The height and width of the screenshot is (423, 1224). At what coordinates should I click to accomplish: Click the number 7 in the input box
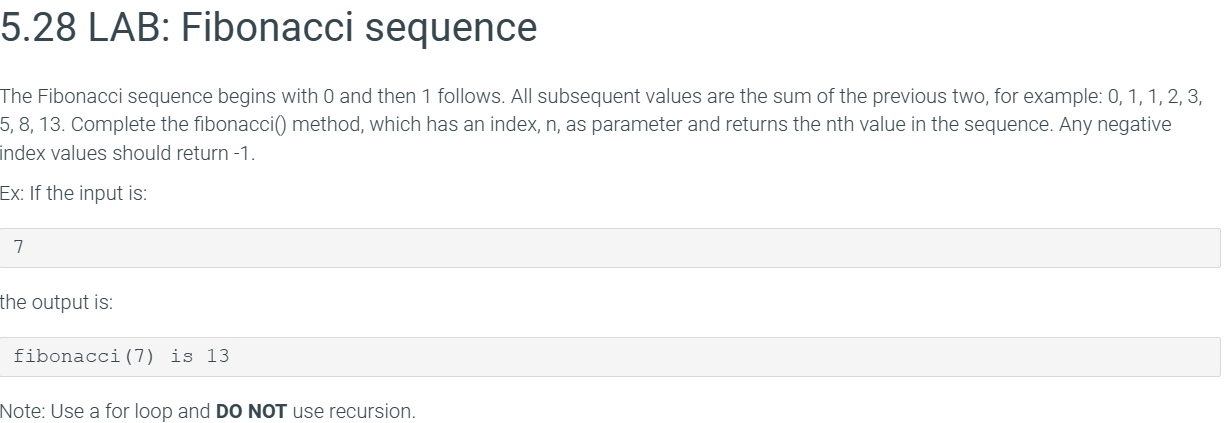[19, 247]
